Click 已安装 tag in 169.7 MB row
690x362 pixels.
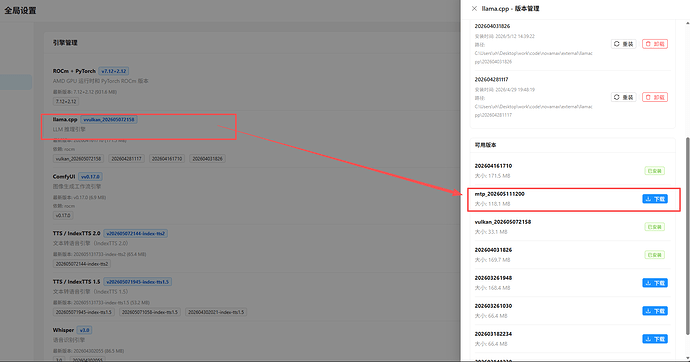[654, 255]
